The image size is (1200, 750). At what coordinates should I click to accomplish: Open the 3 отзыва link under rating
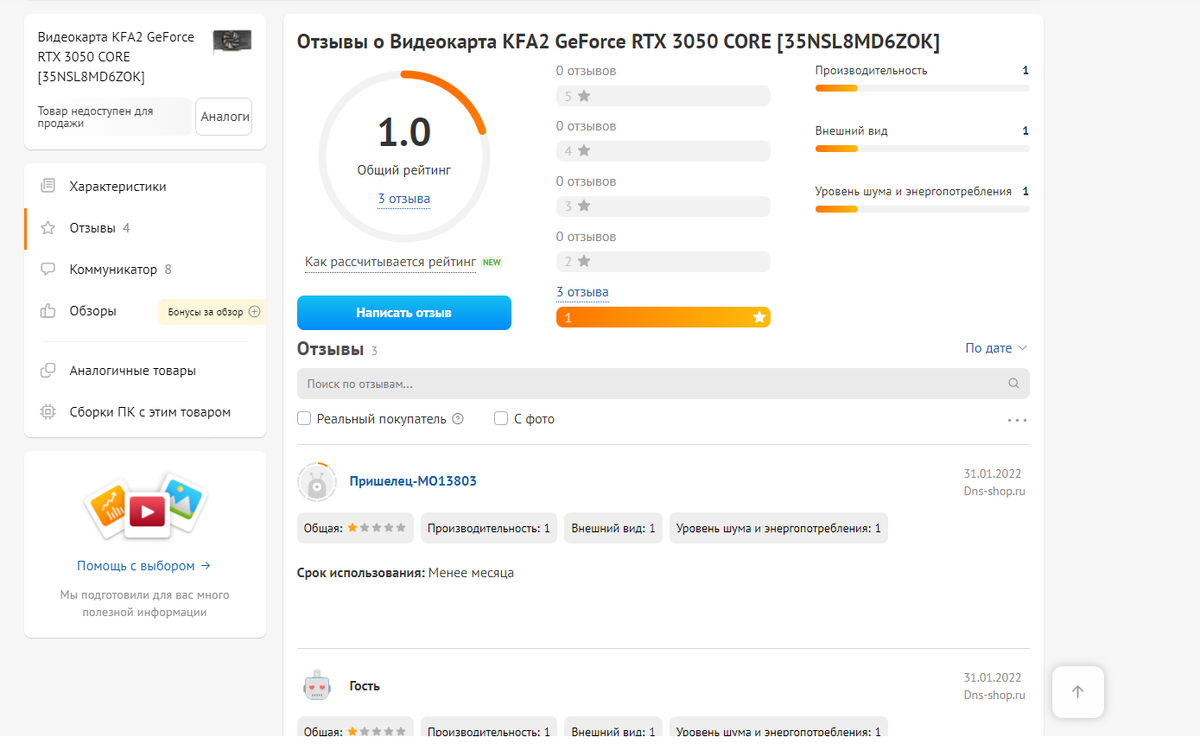tap(404, 199)
